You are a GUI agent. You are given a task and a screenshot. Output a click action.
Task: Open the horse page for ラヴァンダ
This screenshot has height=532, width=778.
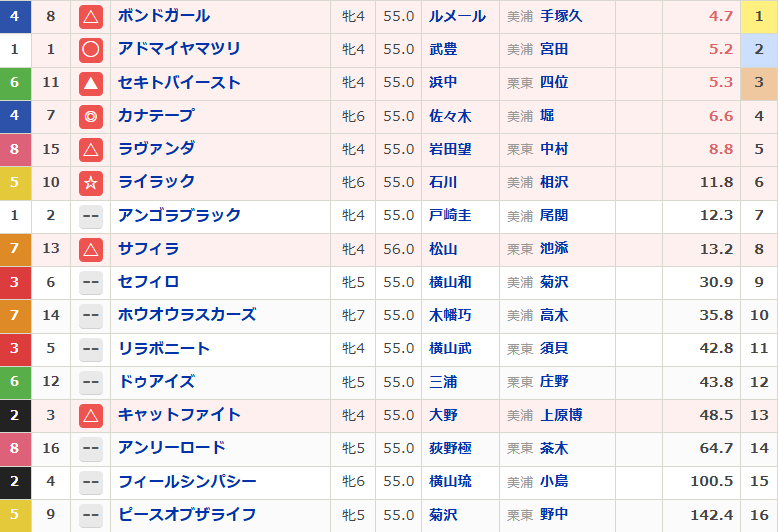(x=156, y=149)
